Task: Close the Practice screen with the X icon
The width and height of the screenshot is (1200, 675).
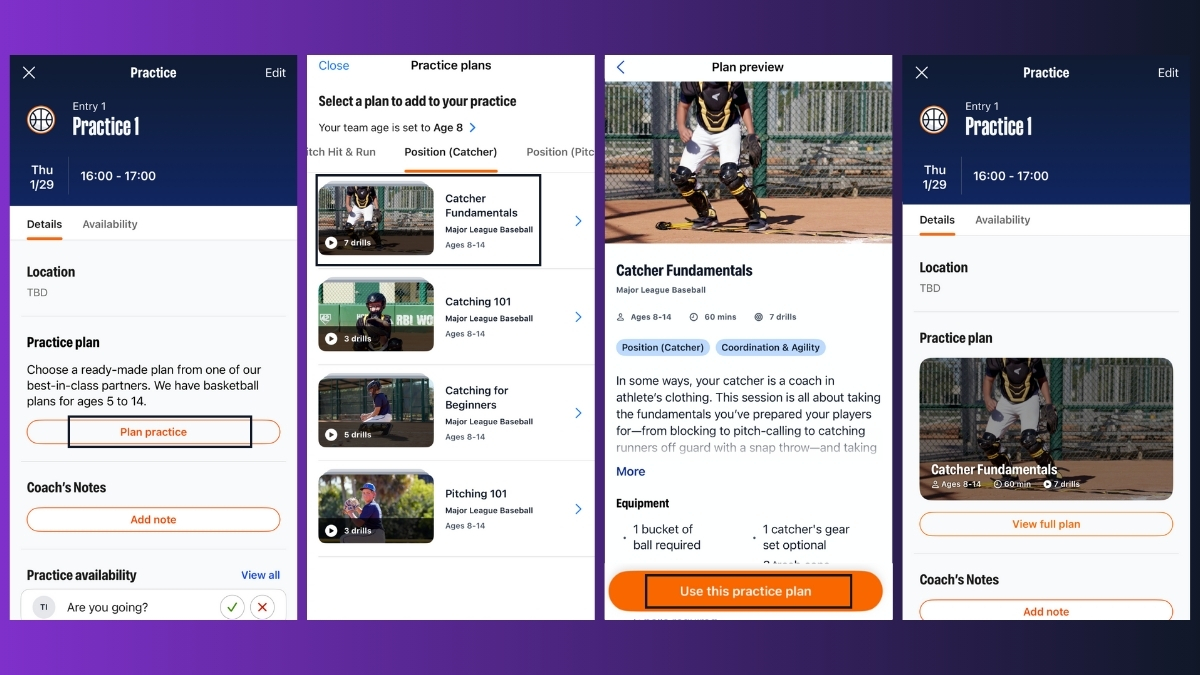Action: point(29,72)
